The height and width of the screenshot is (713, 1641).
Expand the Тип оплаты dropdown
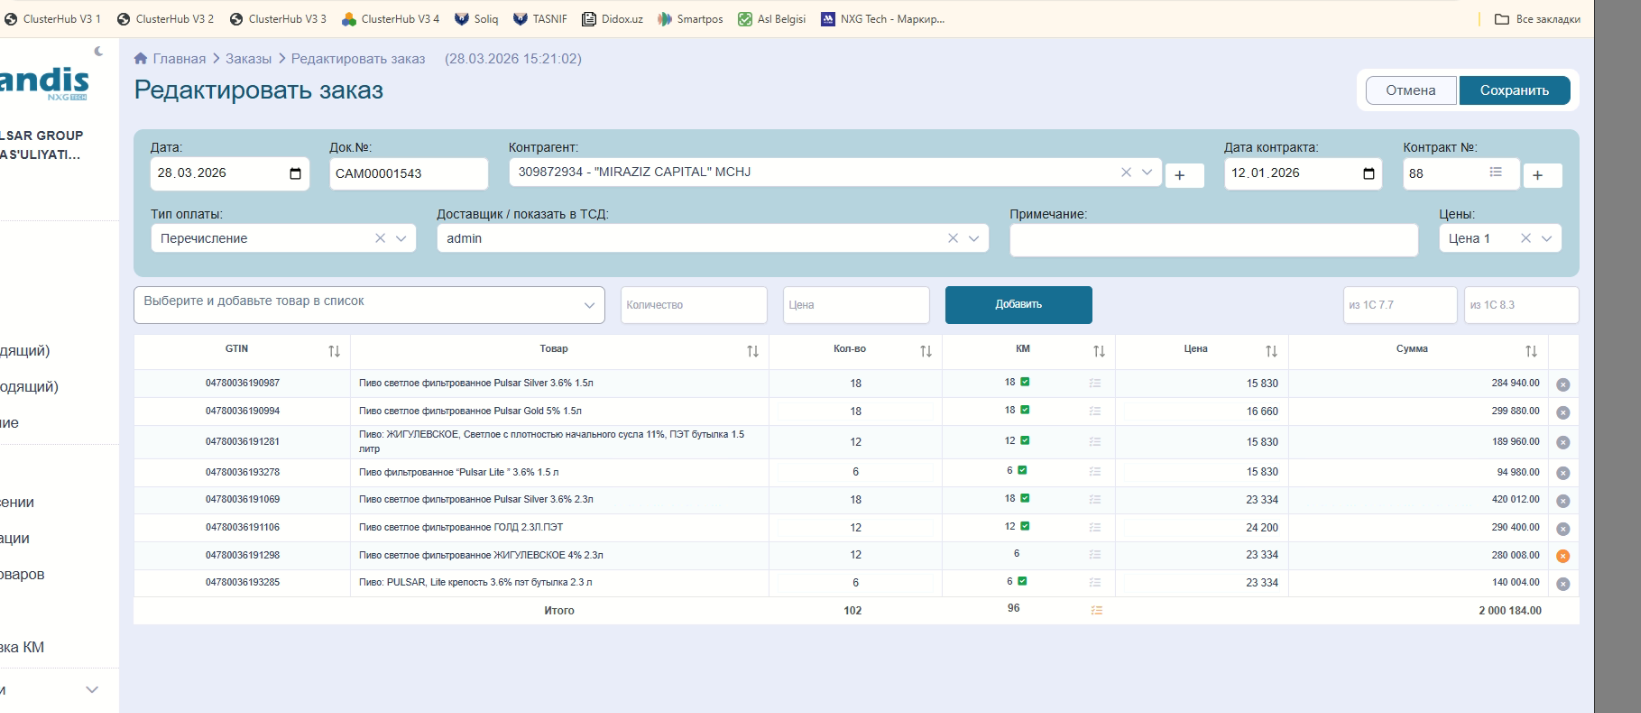[401, 238]
